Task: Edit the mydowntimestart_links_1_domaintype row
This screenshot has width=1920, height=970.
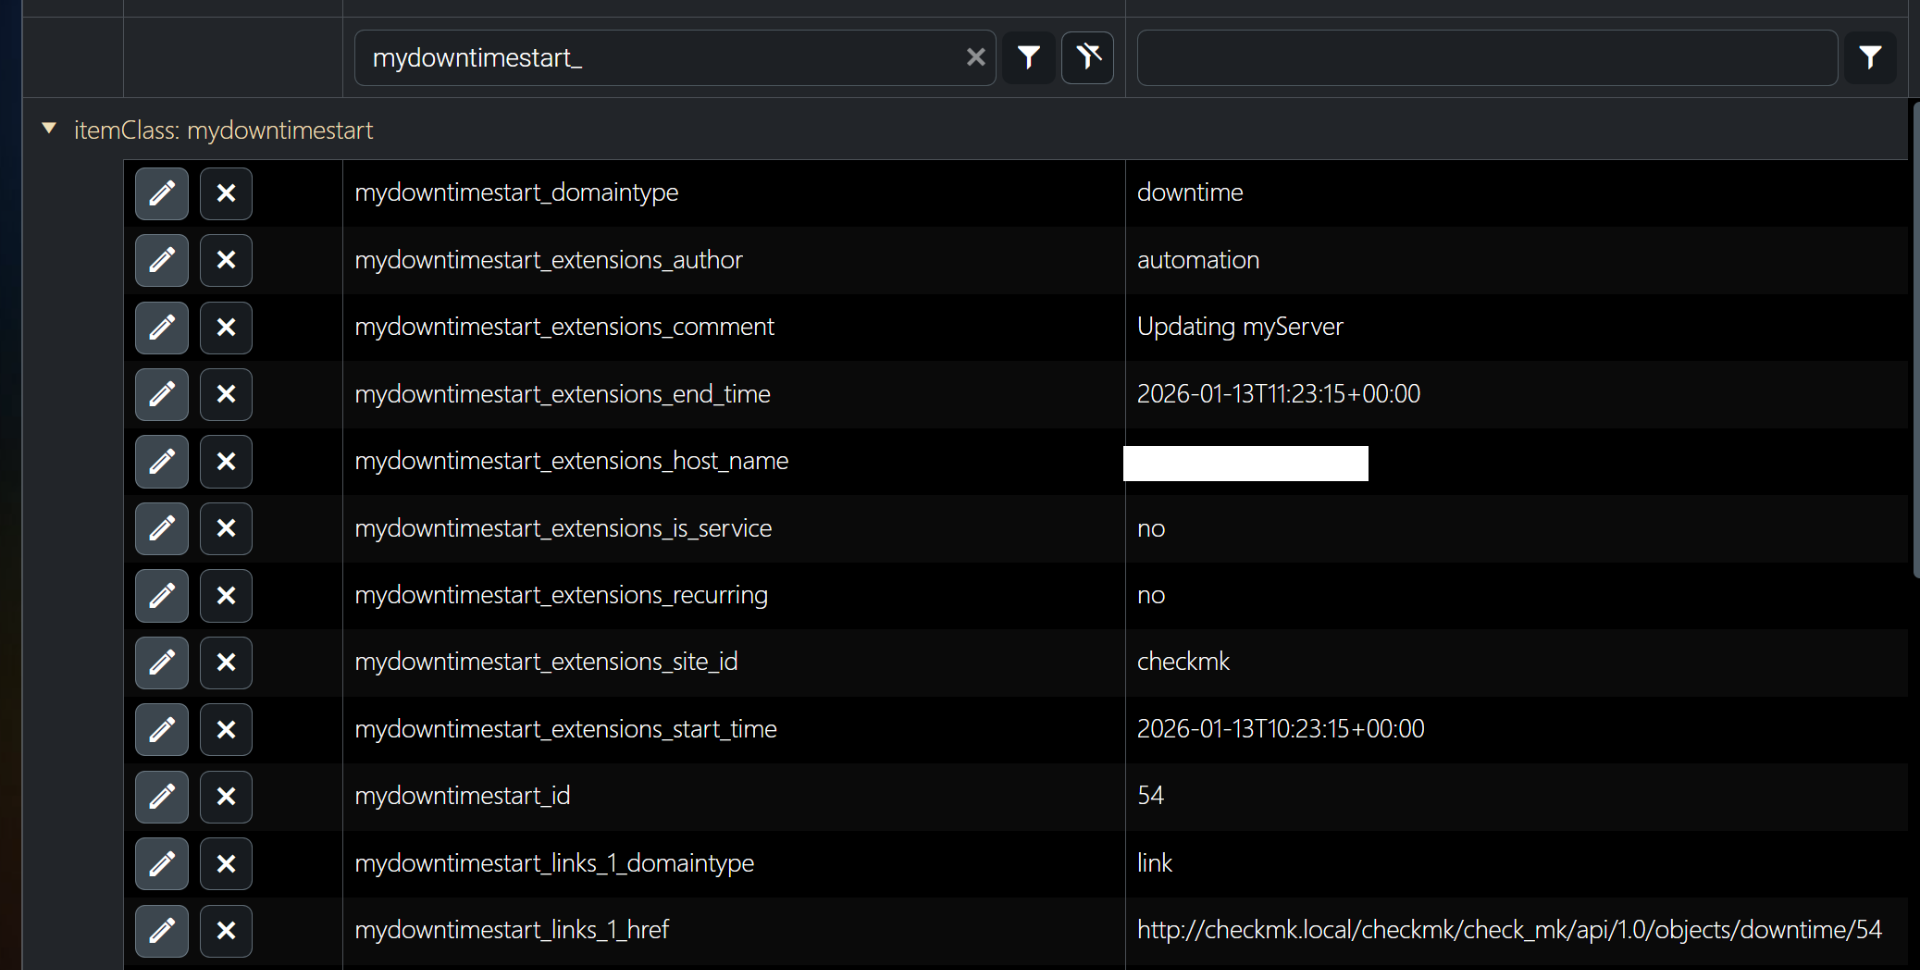Action: [x=162, y=863]
